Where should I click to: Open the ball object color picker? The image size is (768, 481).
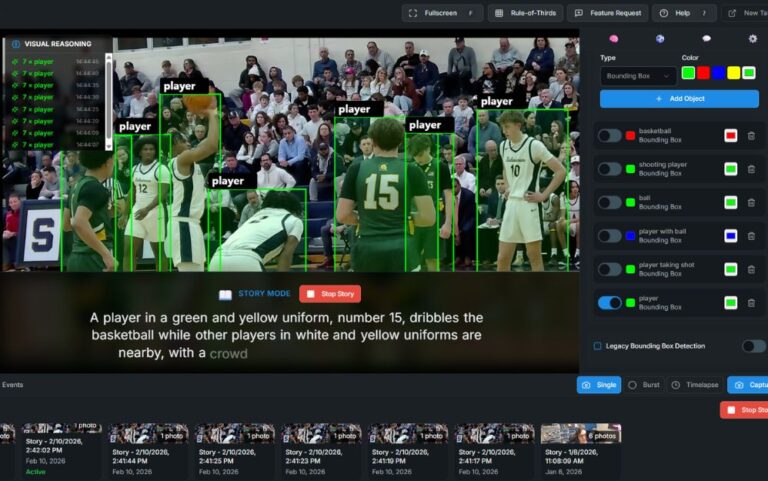coord(731,203)
